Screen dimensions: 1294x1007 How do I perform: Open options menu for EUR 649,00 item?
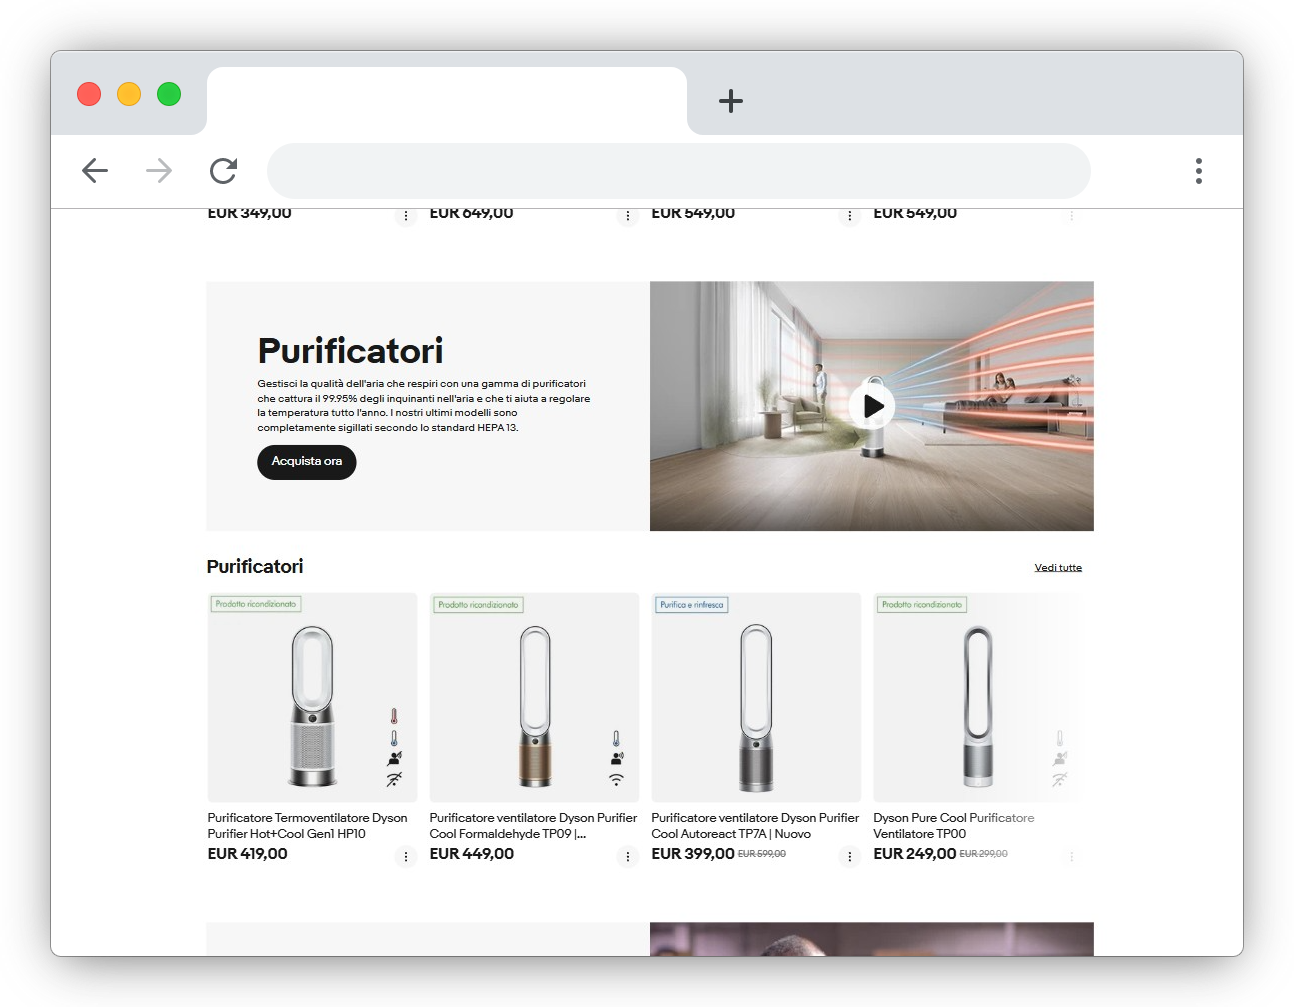(627, 216)
